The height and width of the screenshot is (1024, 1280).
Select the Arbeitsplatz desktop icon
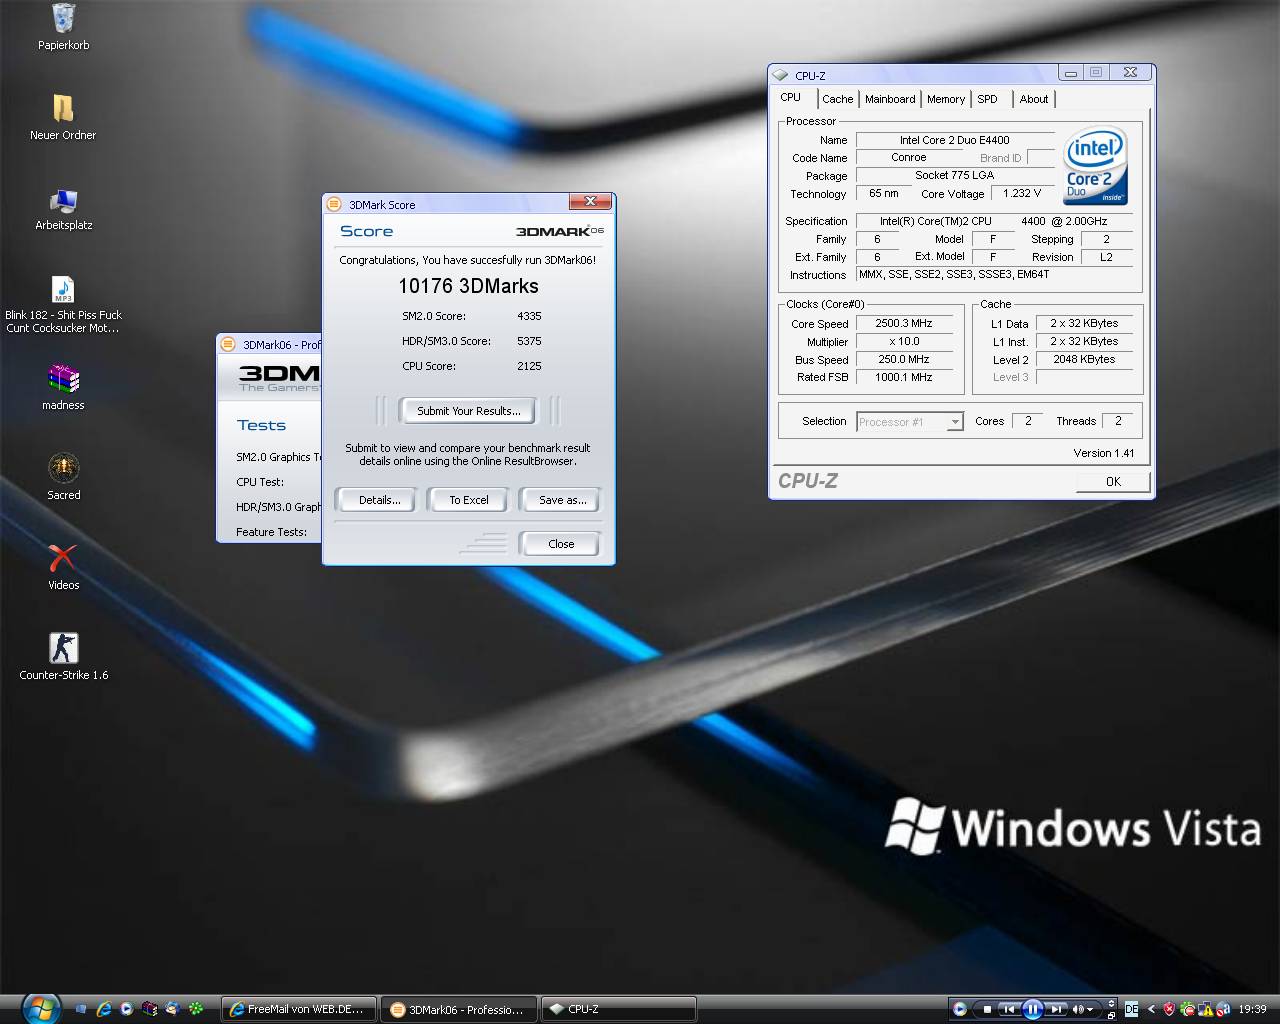pyautogui.click(x=63, y=200)
